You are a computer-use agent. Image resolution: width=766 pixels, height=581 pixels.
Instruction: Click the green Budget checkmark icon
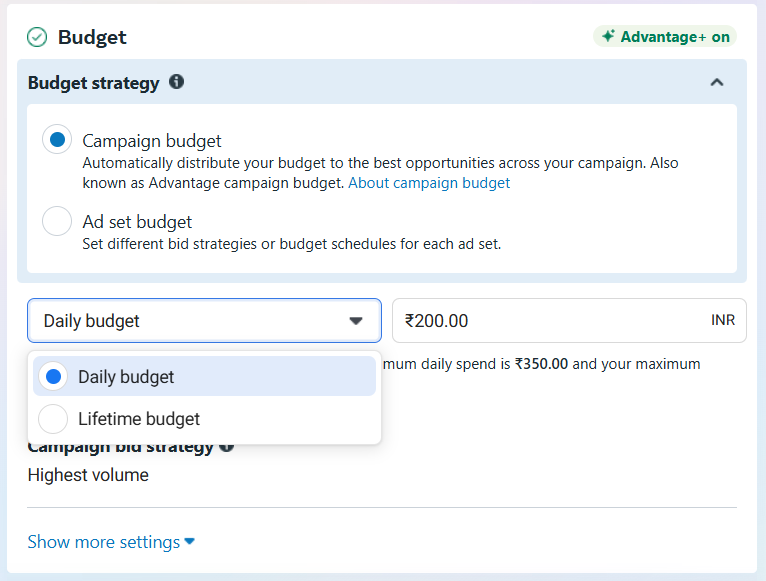(x=37, y=37)
